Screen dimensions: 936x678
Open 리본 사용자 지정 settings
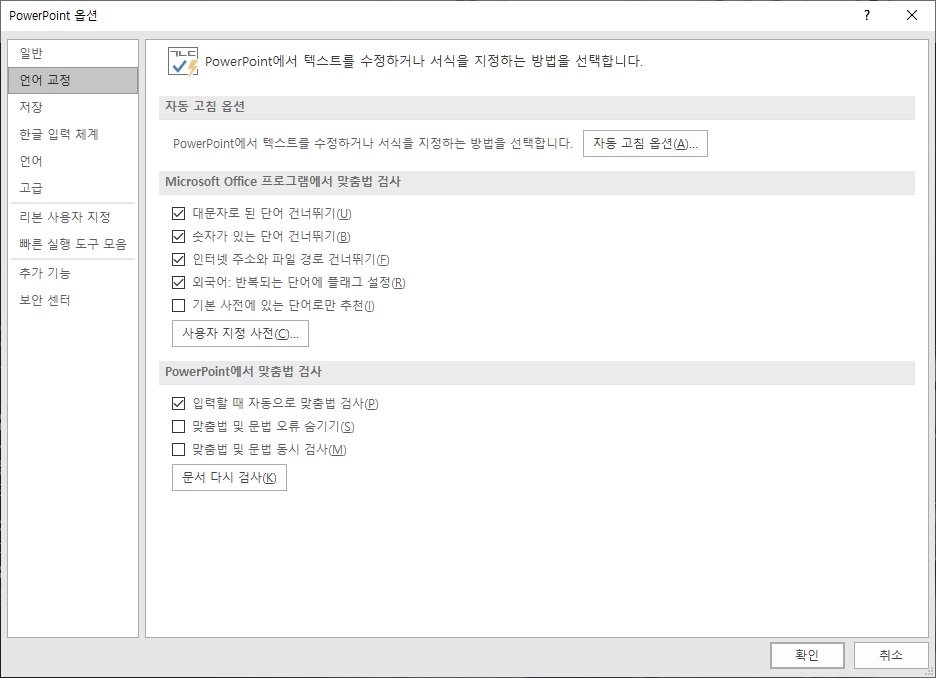point(73,217)
